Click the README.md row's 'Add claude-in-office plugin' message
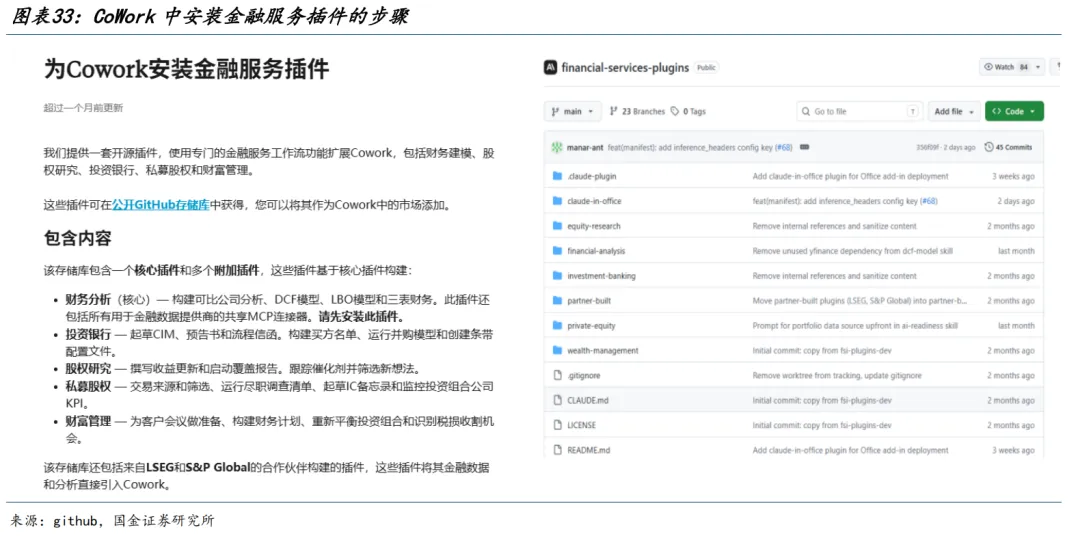Viewport: 1080px width, 536px height. pyautogui.click(x=850, y=450)
